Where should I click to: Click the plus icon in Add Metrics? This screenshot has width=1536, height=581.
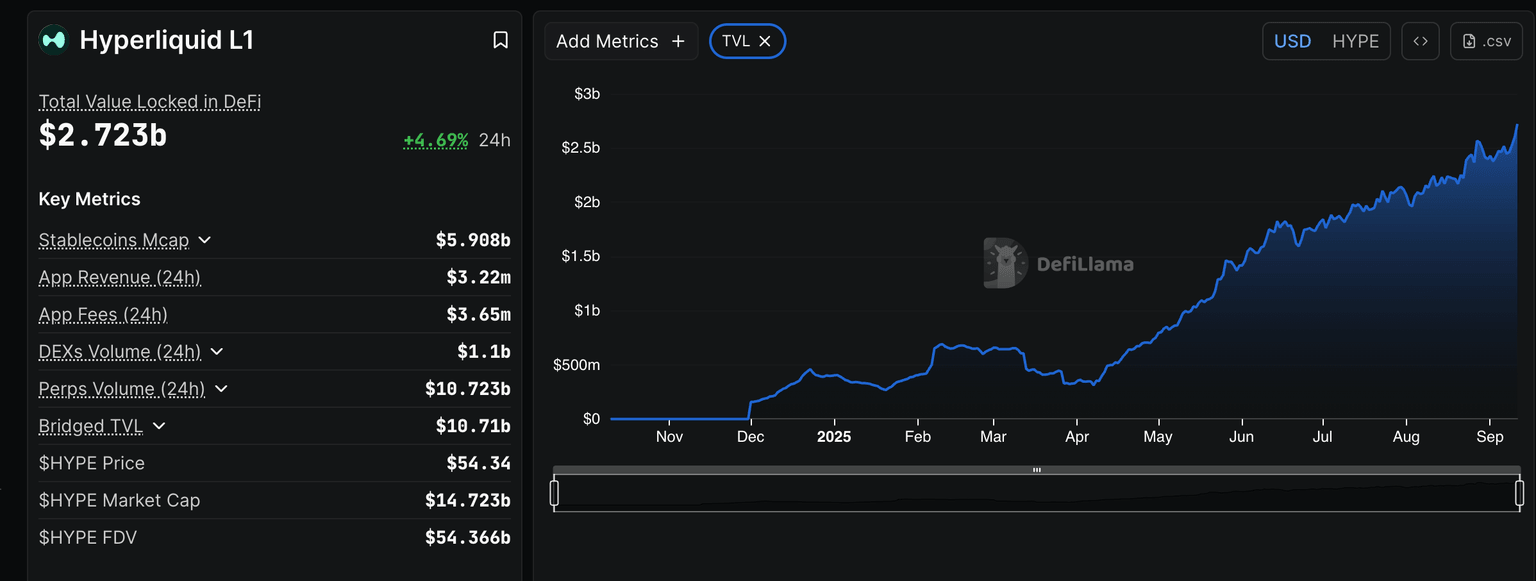(x=678, y=41)
